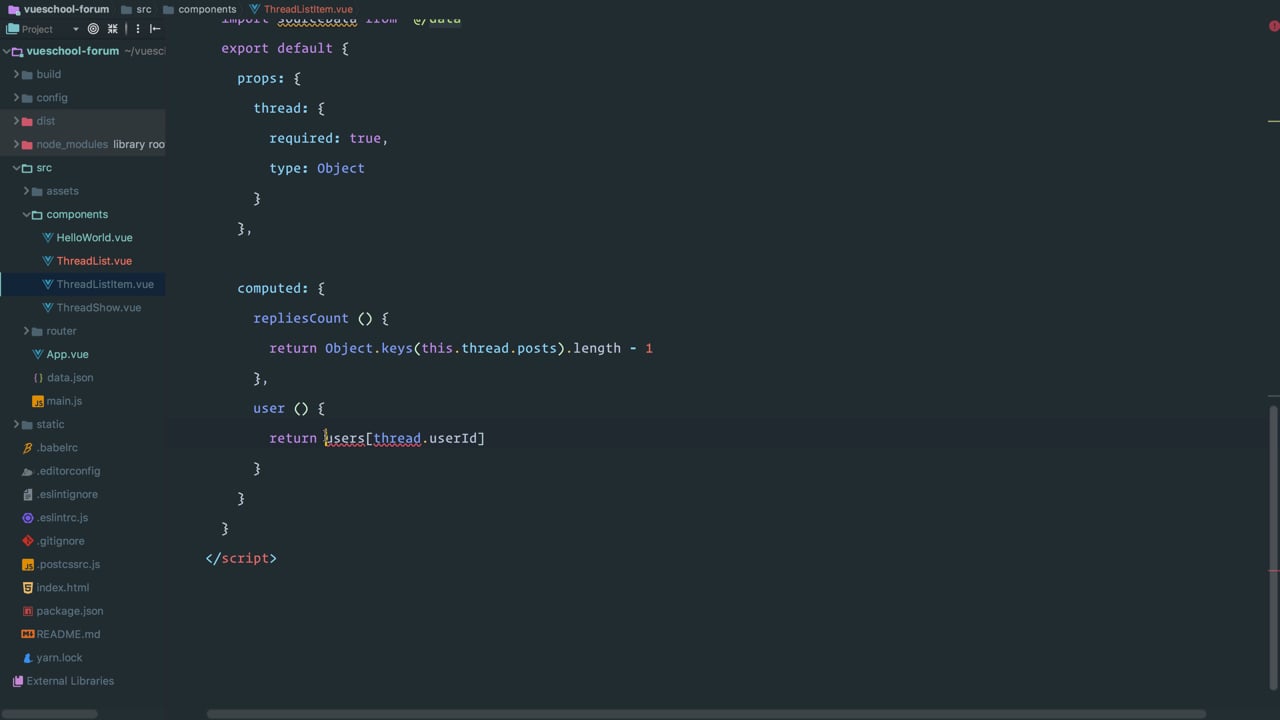Image resolution: width=1280 pixels, height=720 pixels.
Task: Collapse the vueschool-forum root folder
Action: (x=6, y=51)
